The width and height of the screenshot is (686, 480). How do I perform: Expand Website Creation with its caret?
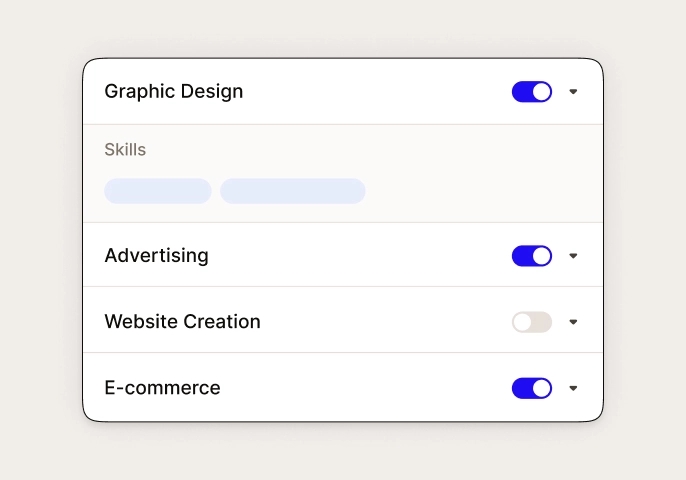click(573, 322)
